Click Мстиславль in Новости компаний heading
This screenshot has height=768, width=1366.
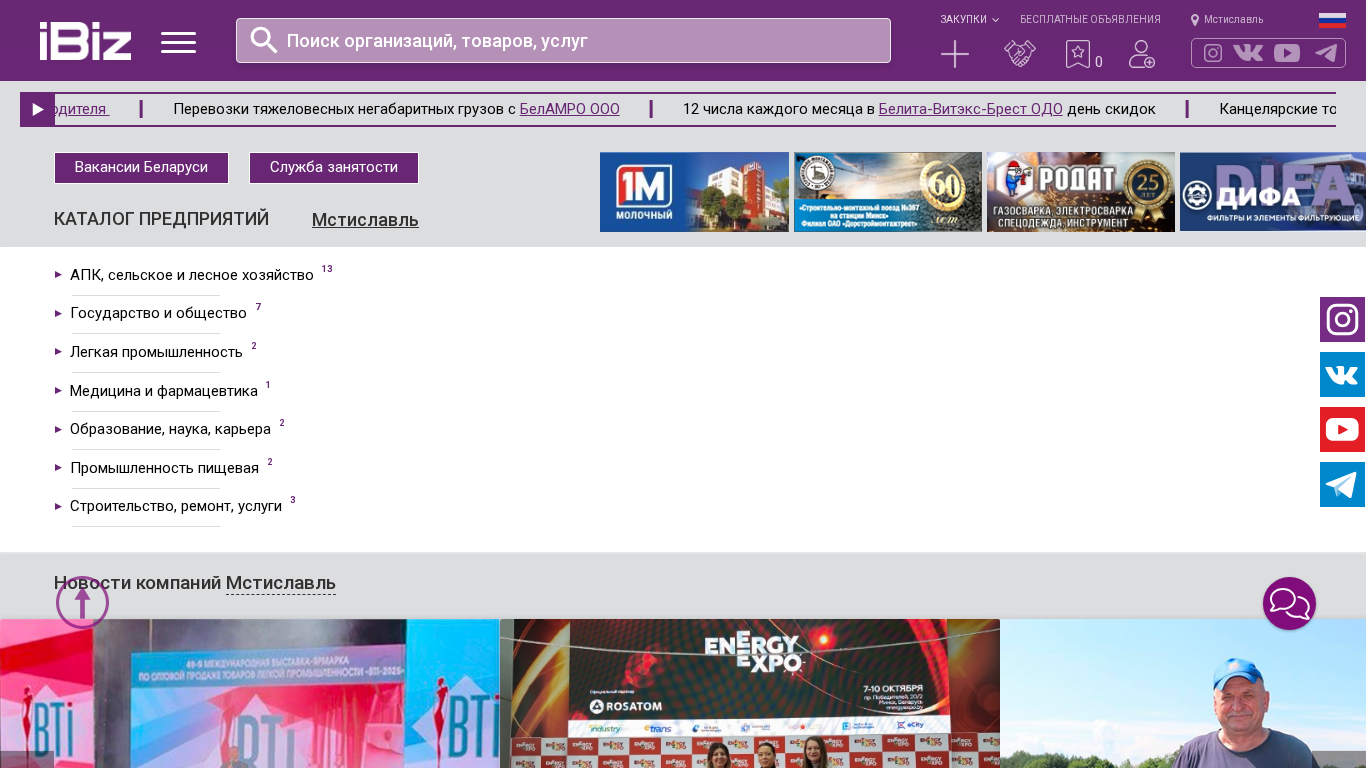pos(281,583)
